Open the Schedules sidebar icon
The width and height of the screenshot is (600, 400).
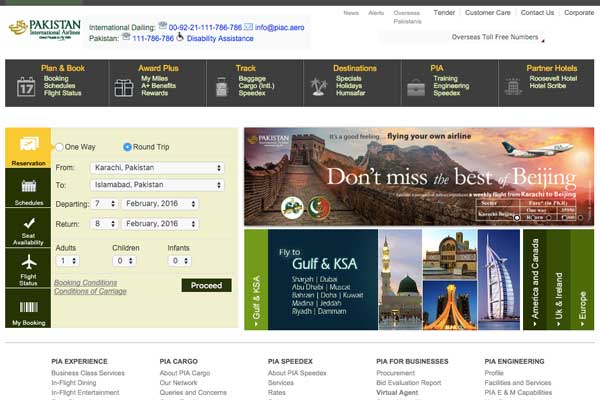pos(28,188)
